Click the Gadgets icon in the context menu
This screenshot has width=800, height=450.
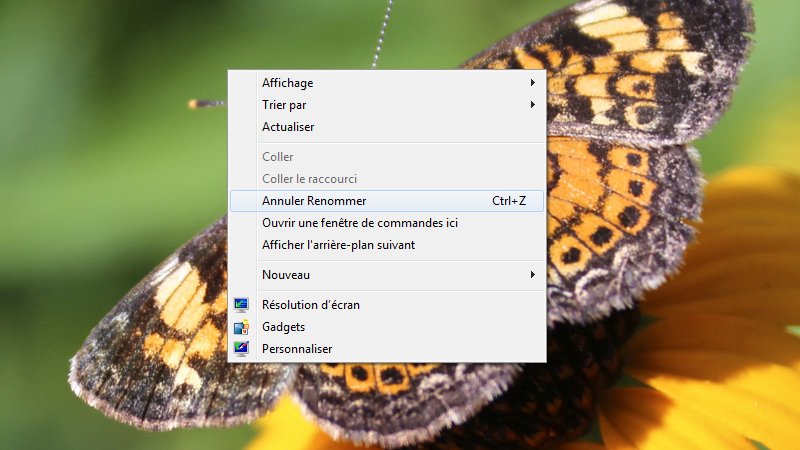tap(241, 327)
